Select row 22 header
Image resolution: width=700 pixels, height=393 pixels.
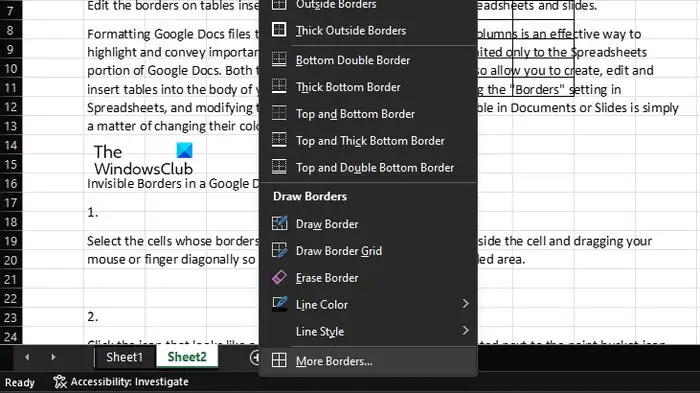click(x=11, y=298)
